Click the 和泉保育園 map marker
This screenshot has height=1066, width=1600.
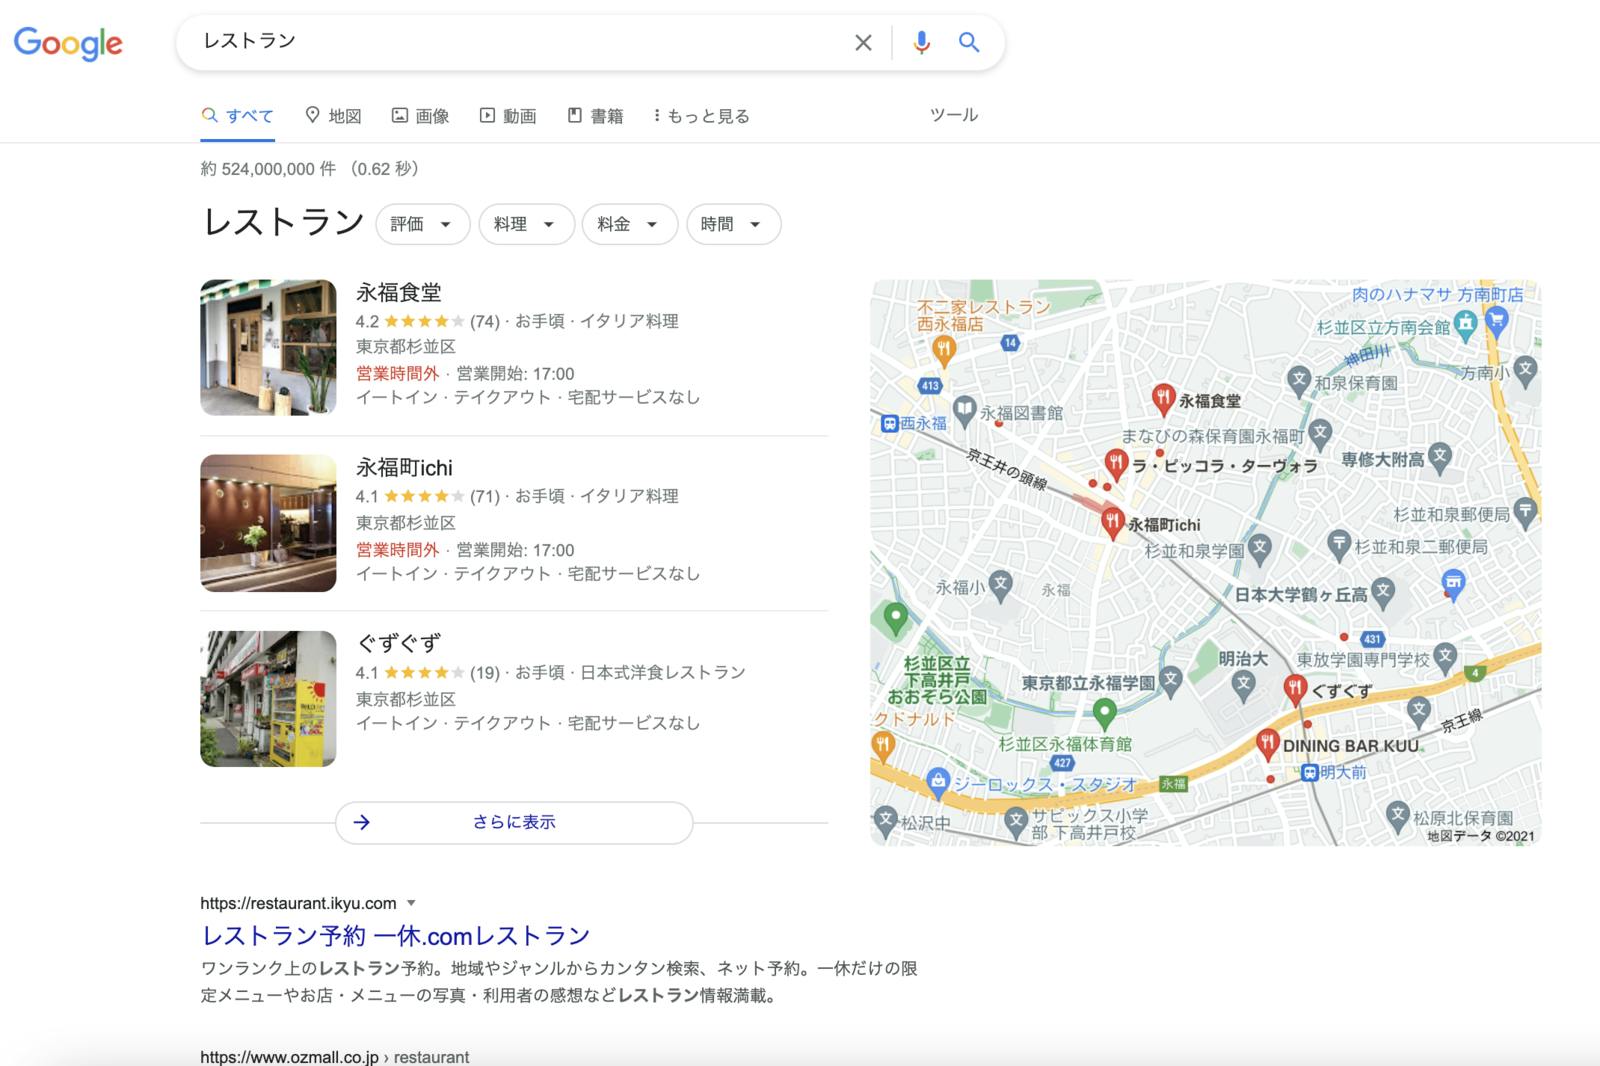1298,379
